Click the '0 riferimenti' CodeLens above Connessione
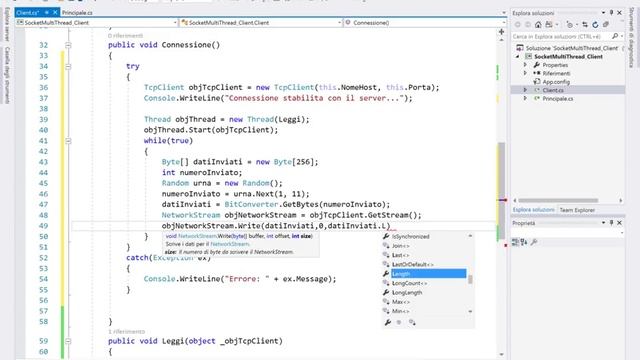Image resolution: width=640 pixels, height=360 pixels. coord(126,36)
